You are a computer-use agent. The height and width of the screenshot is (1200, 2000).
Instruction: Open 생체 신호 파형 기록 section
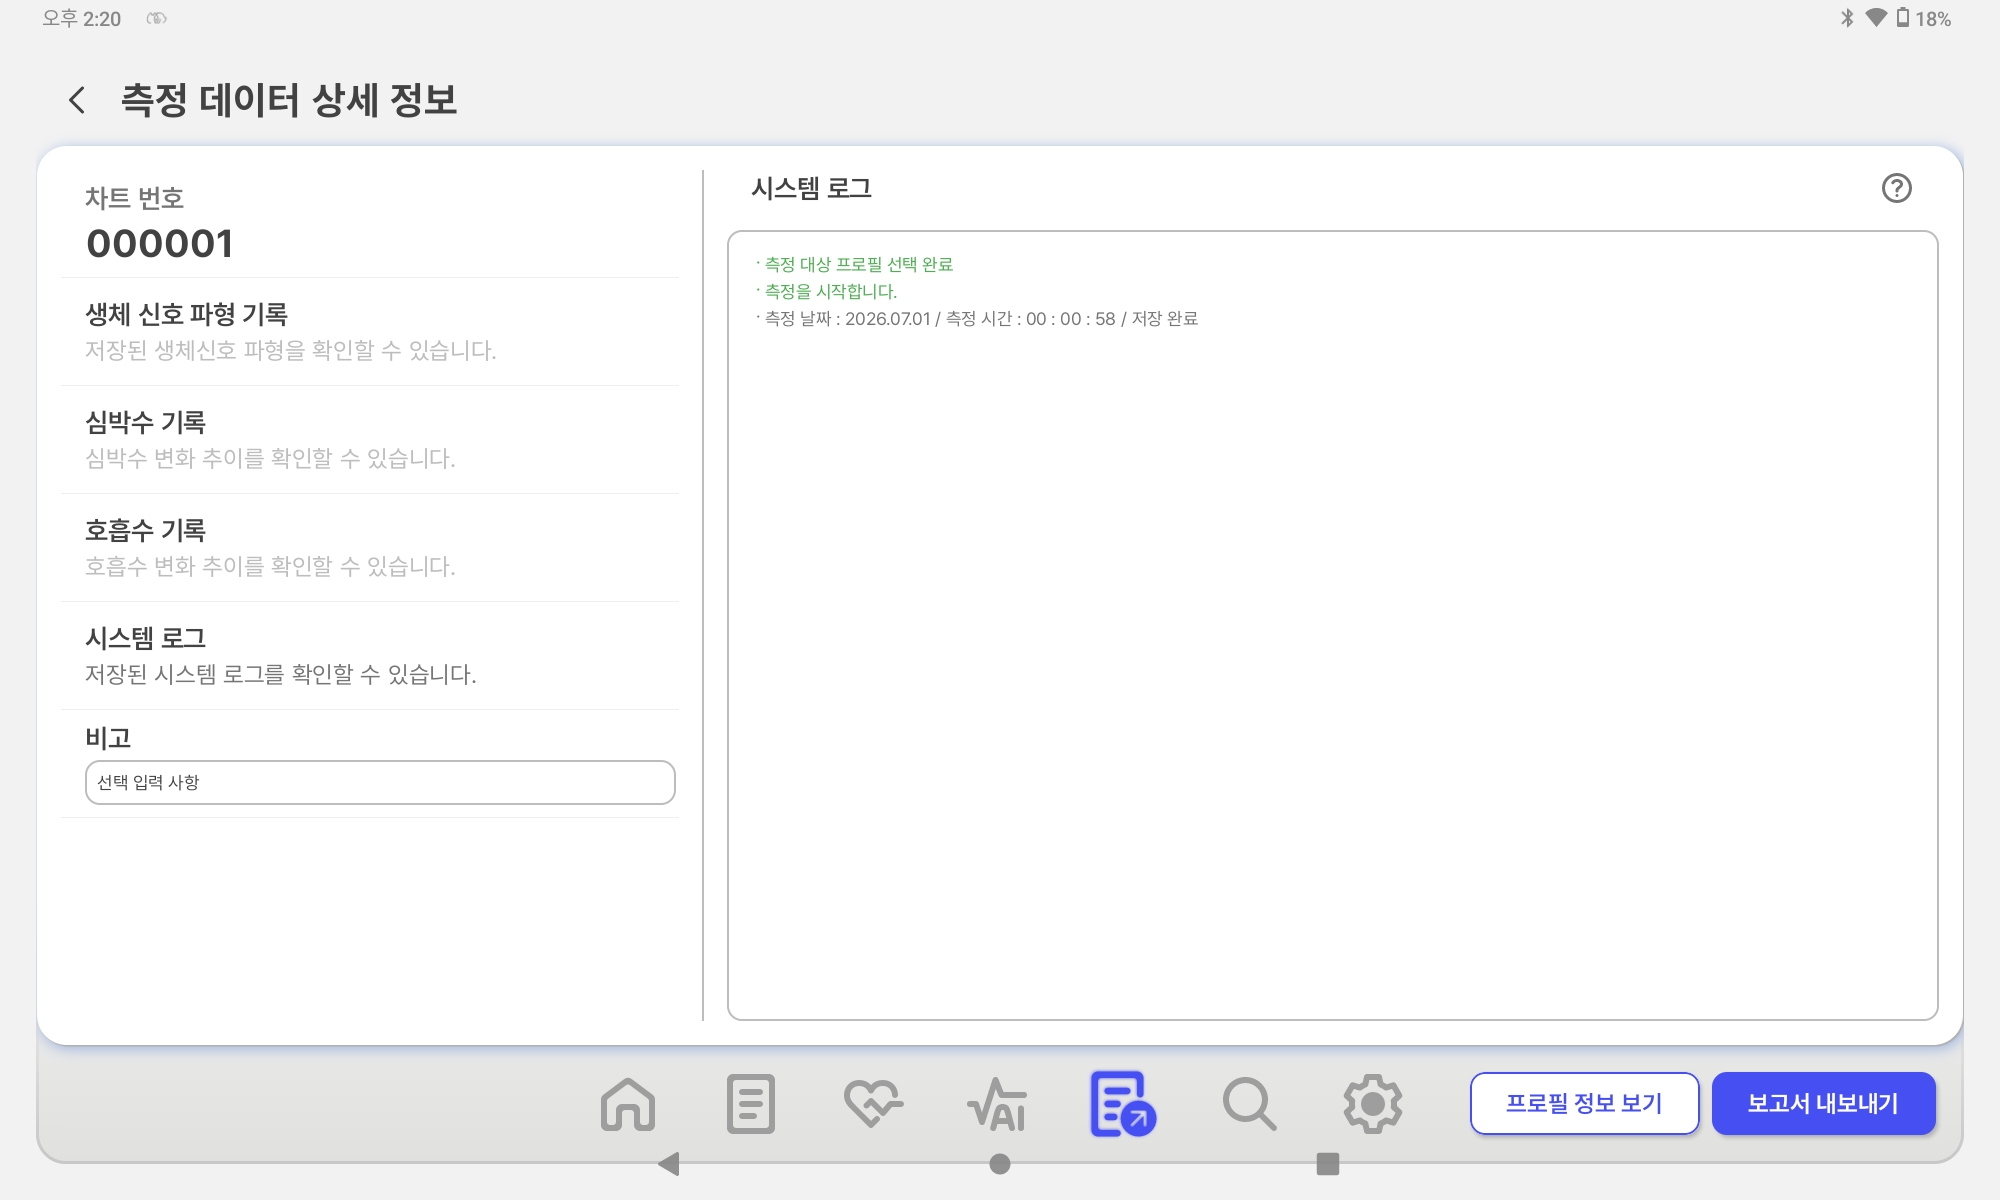coord(370,332)
